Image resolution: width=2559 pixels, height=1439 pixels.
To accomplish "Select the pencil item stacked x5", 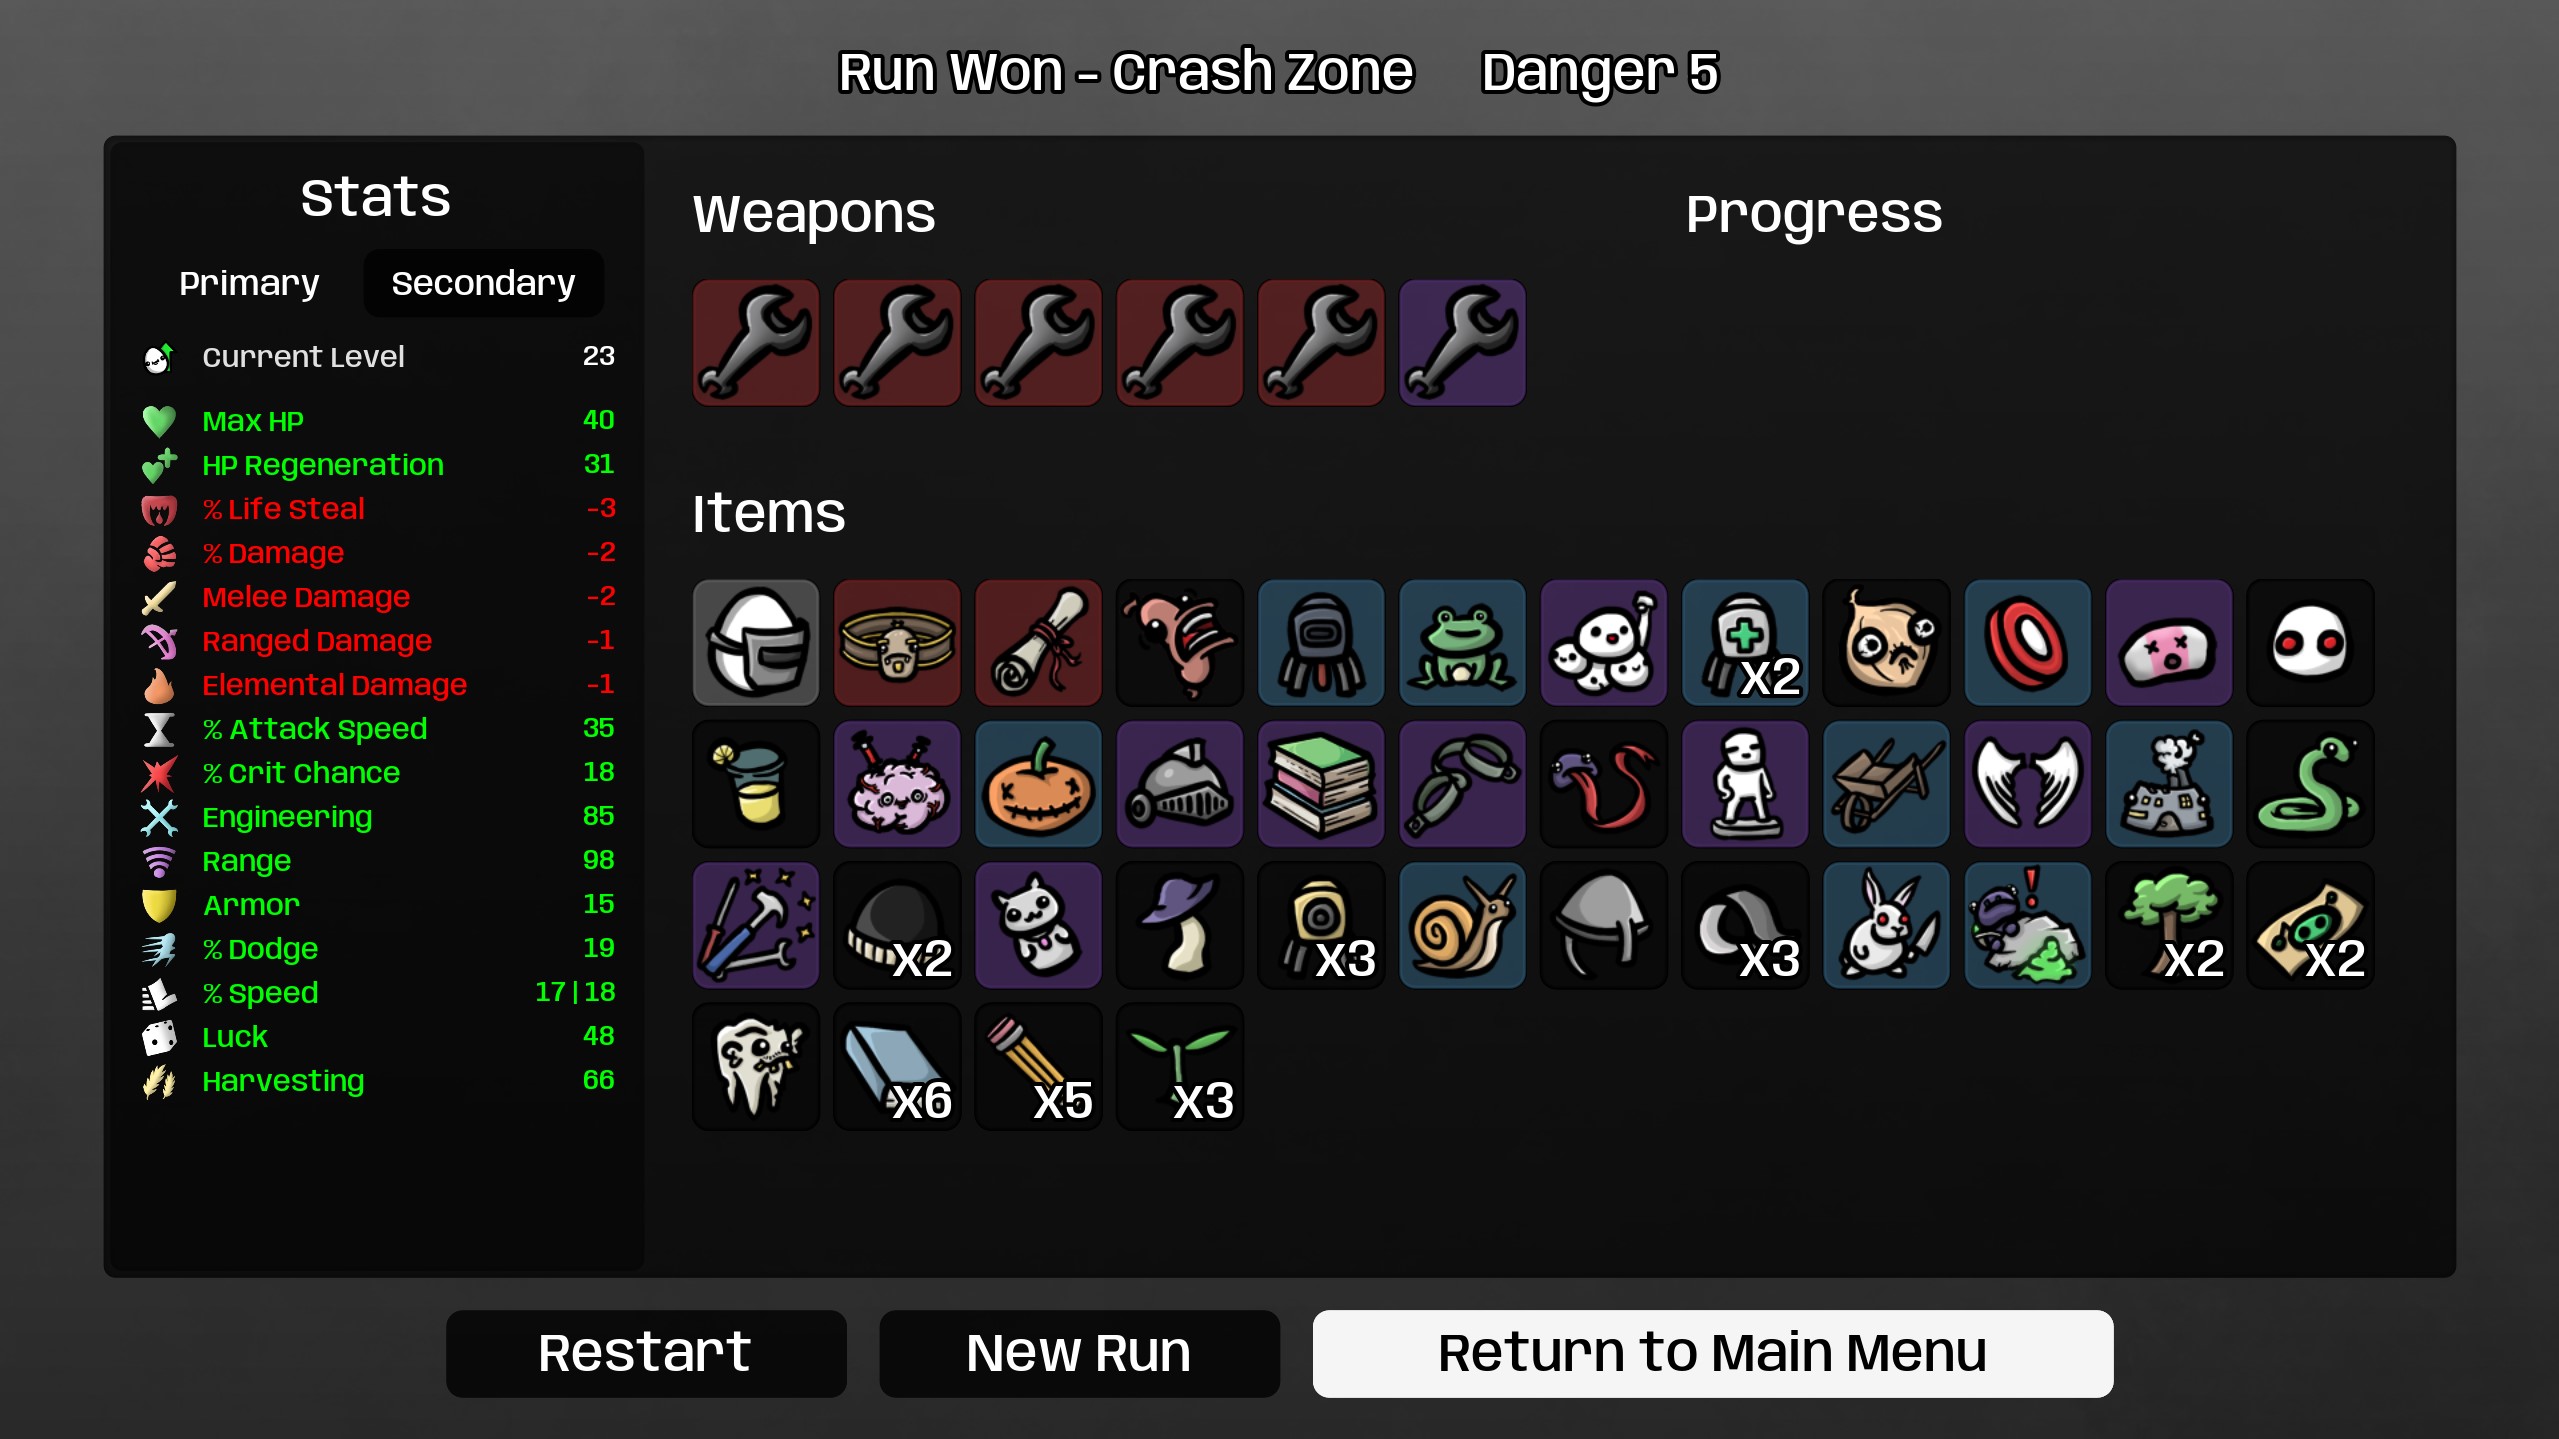I will coord(1038,1067).
